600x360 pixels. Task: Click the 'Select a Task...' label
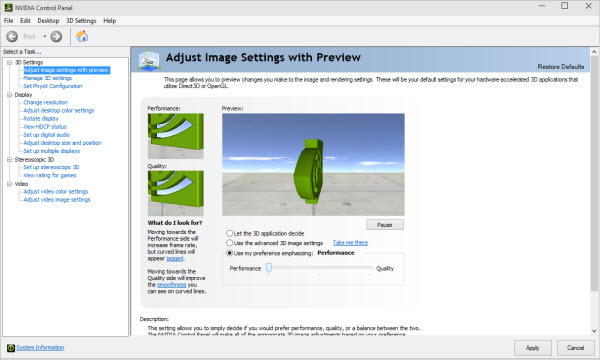(x=22, y=52)
